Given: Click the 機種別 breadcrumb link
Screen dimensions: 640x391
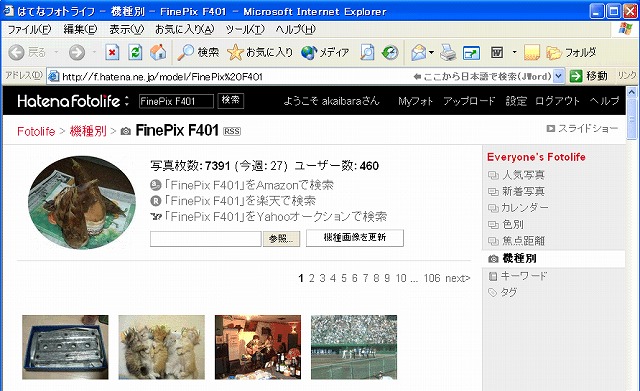Looking at the screenshot, I should (x=88, y=131).
